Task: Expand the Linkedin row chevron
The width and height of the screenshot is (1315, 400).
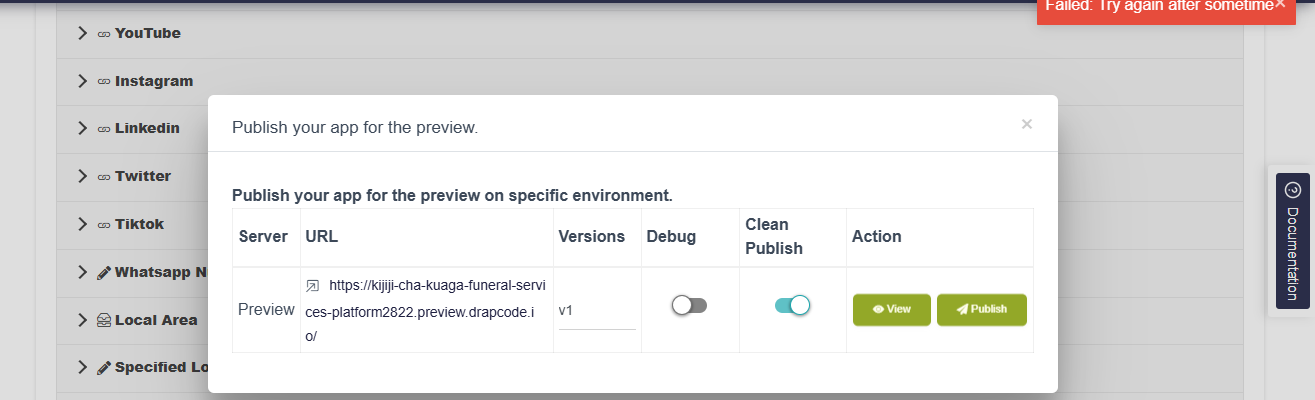Action: pyautogui.click(x=83, y=128)
